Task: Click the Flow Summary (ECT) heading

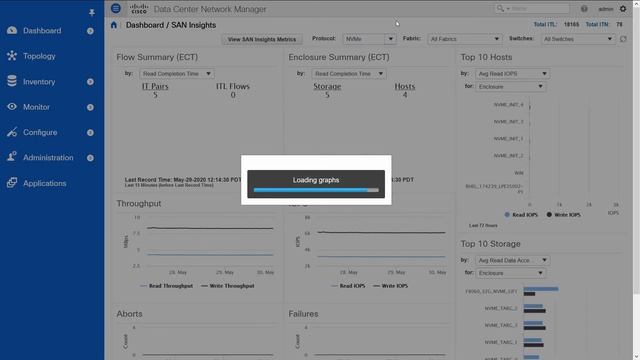Action: tap(157, 57)
